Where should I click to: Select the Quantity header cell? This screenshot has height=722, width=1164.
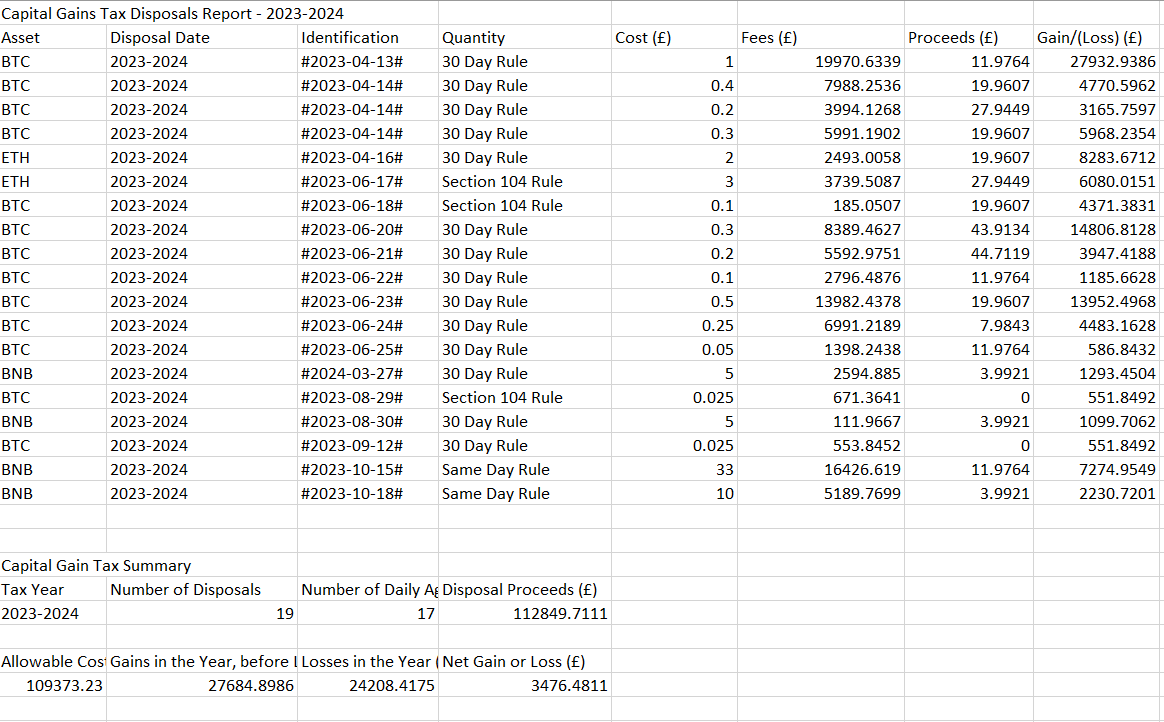[x=474, y=38]
